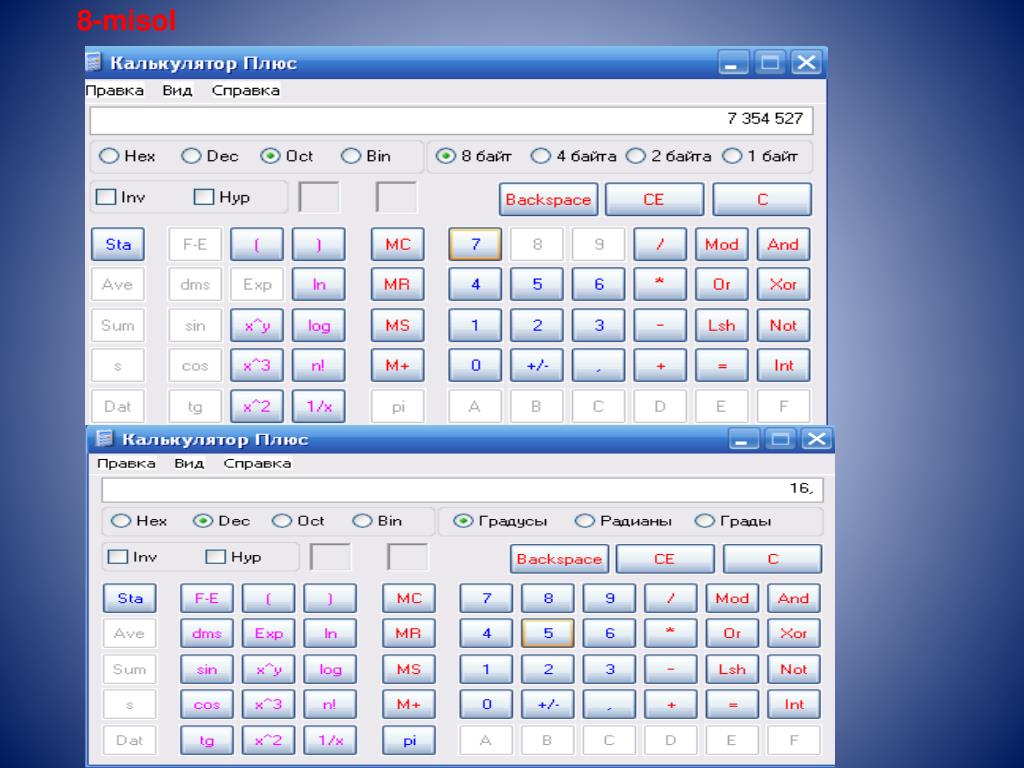Image resolution: width=1024 pixels, height=768 pixels.
Task: Click F-E button in lower calculator
Action: pyautogui.click(x=206, y=598)
